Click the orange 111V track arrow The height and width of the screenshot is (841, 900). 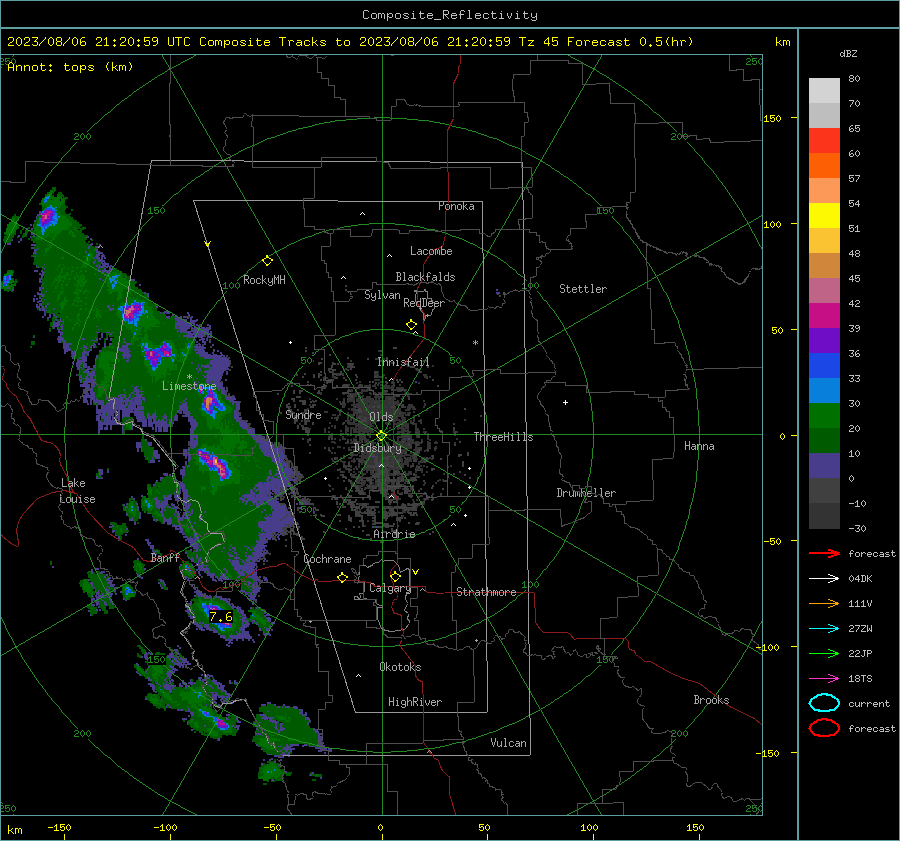[x=824, y=603]
